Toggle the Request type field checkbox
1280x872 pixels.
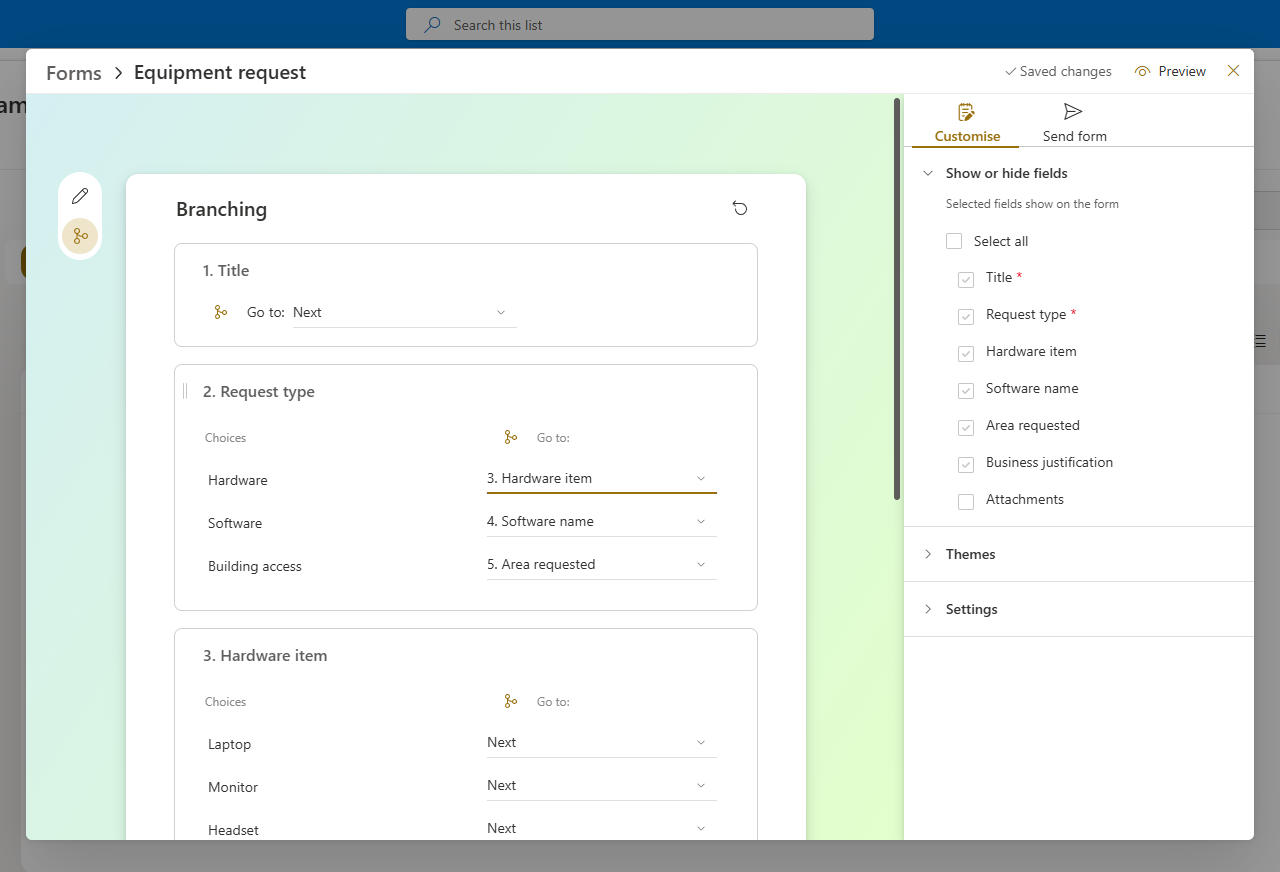tap(966, 317)
